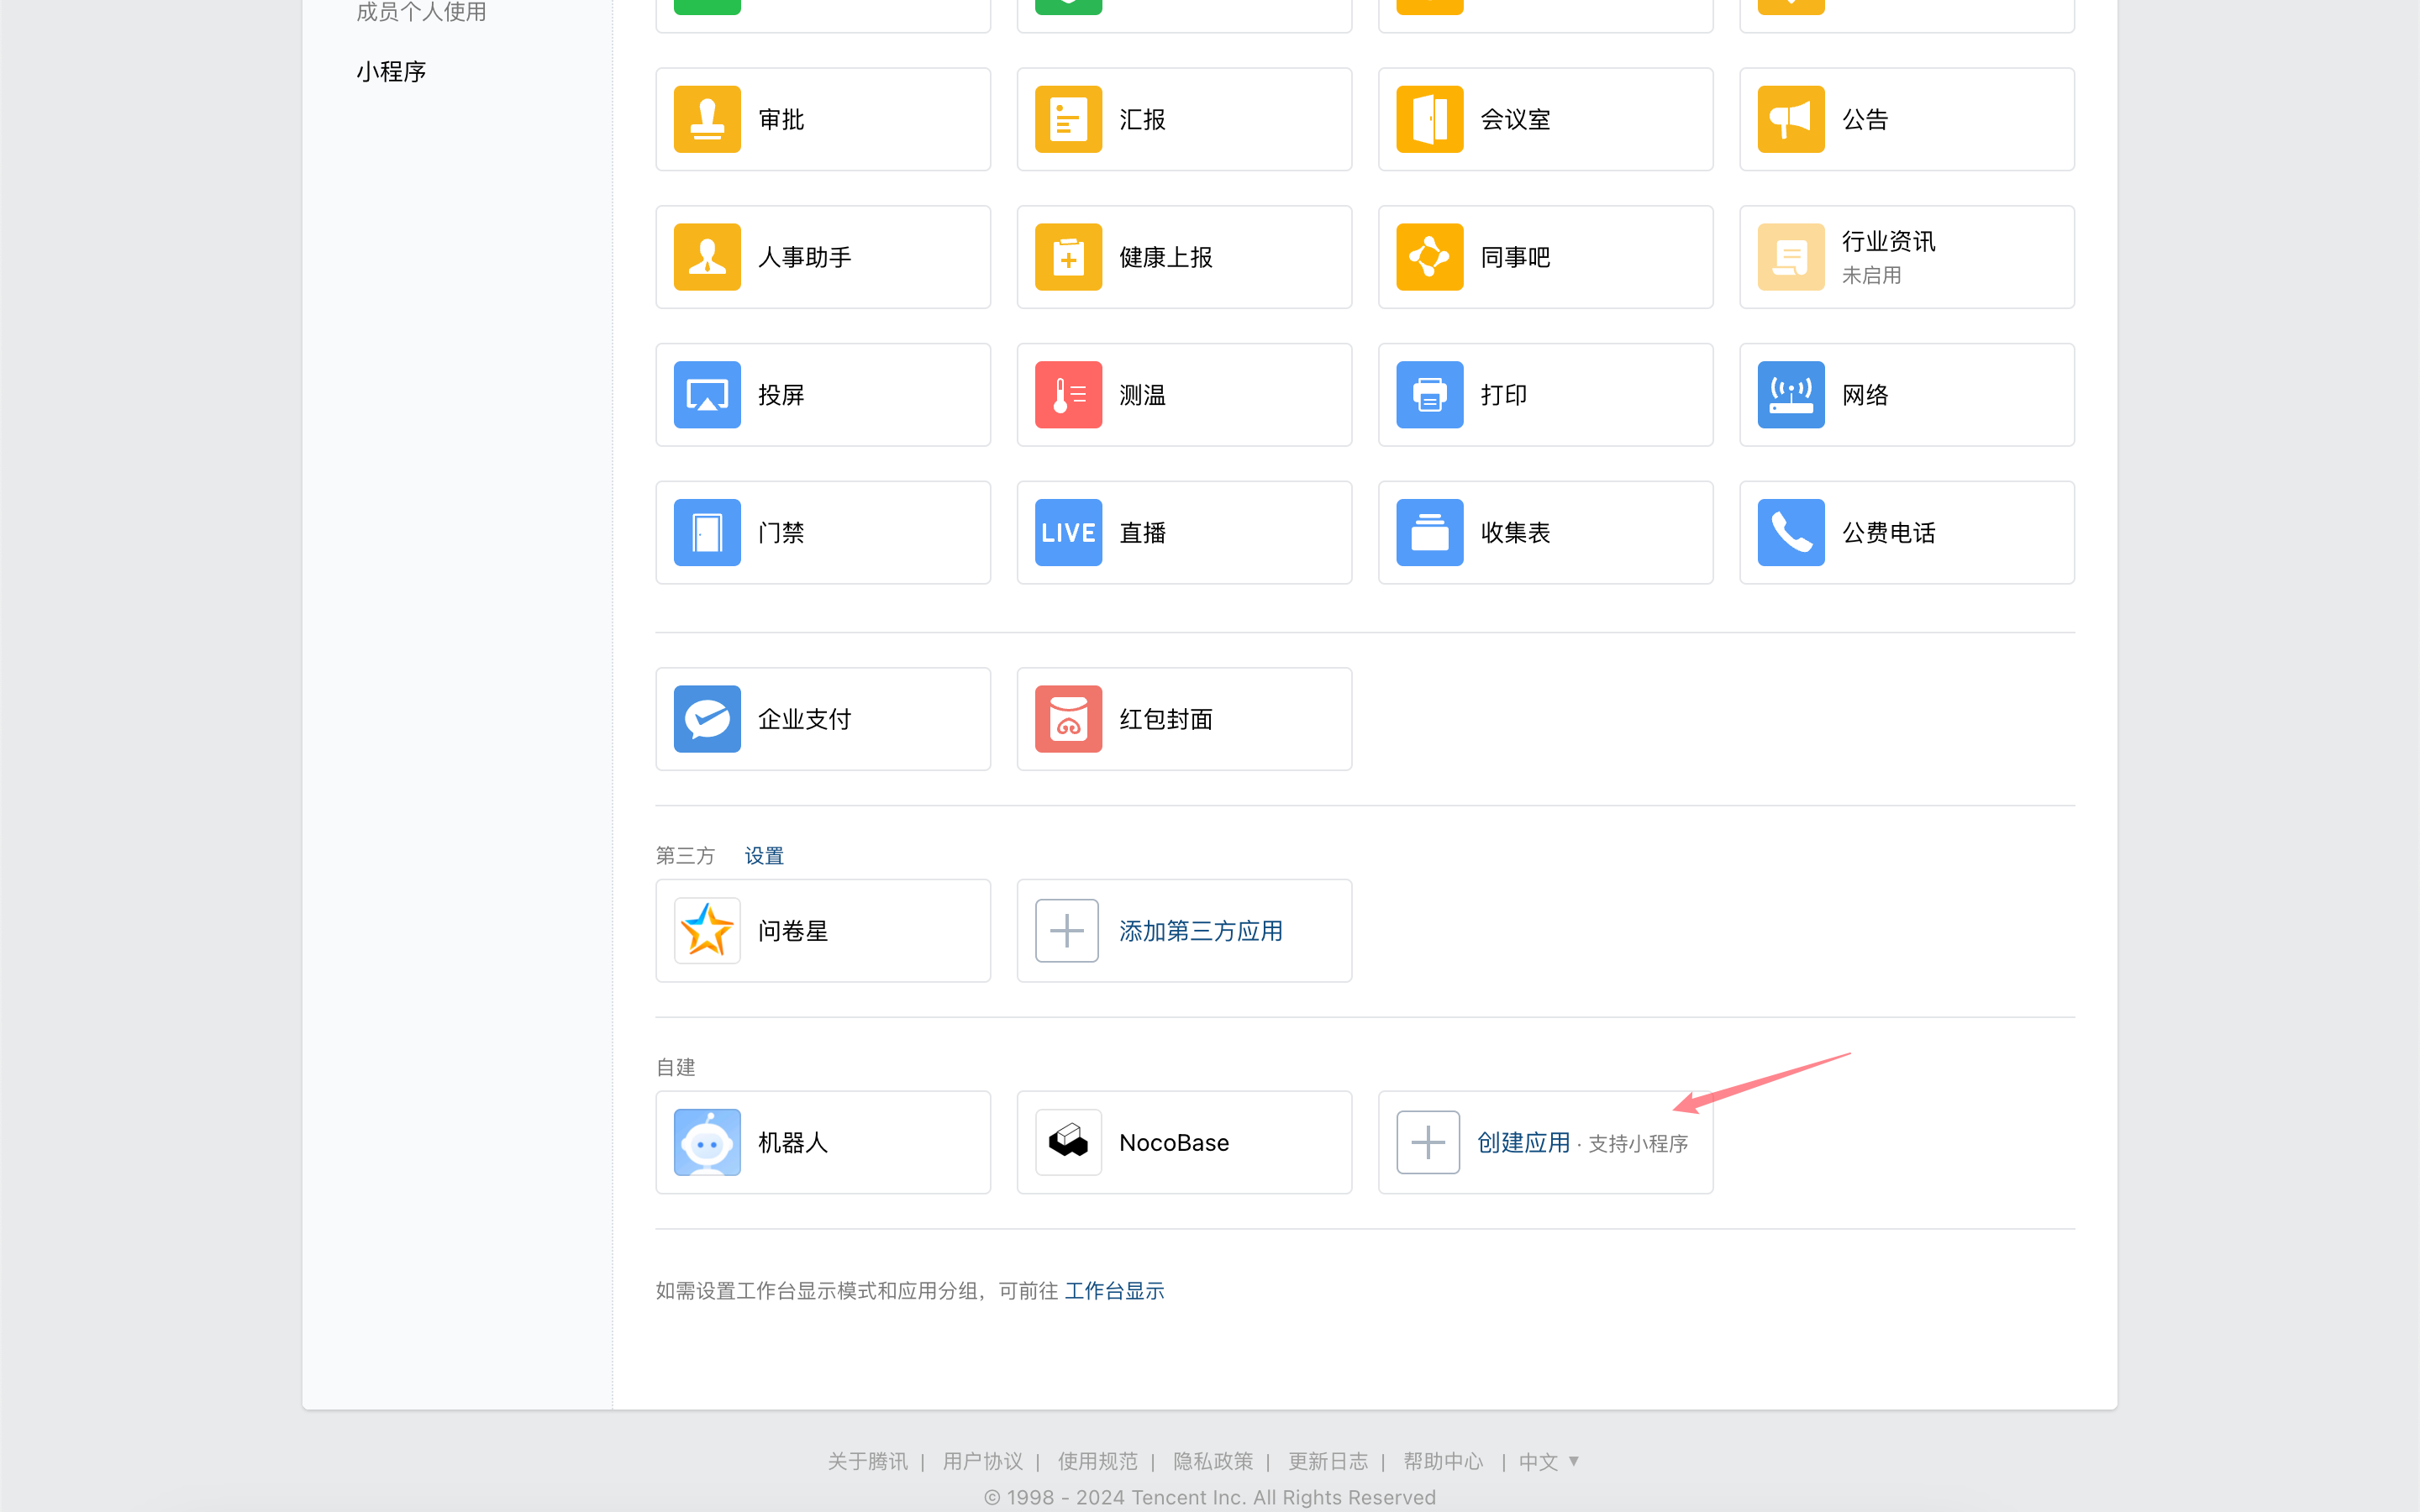Click the 打印 printer icon
The width and height of the screenshot is (2420, 1512).
pyautogui.click(x=1429, y=395)
